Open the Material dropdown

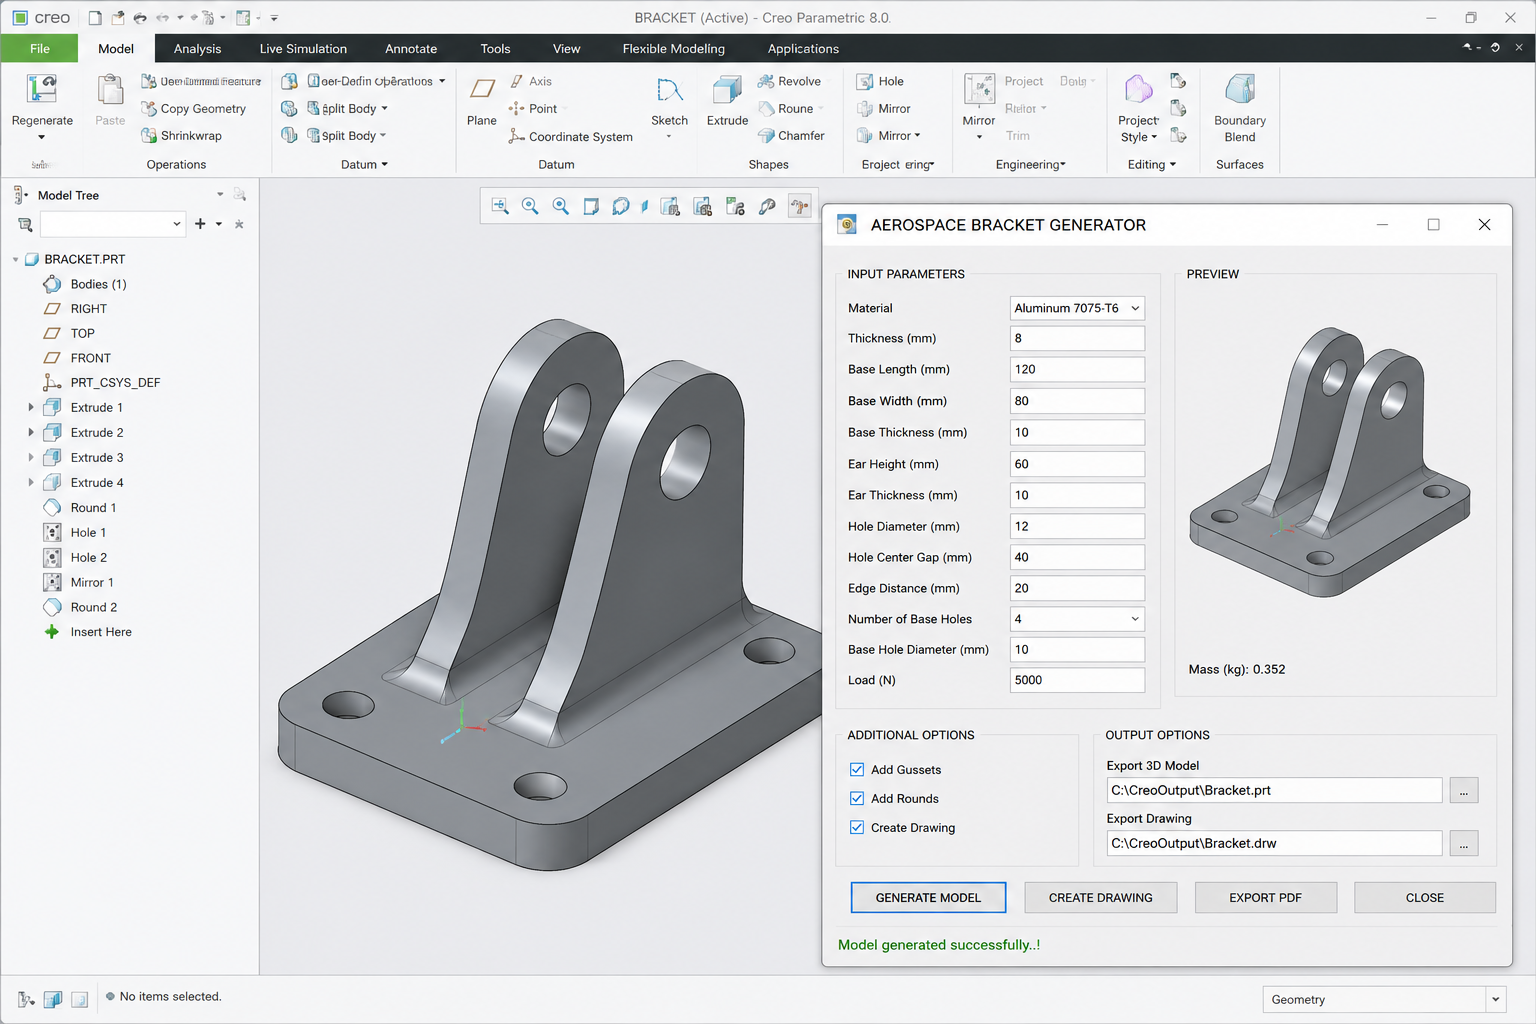coord(1077,308)
